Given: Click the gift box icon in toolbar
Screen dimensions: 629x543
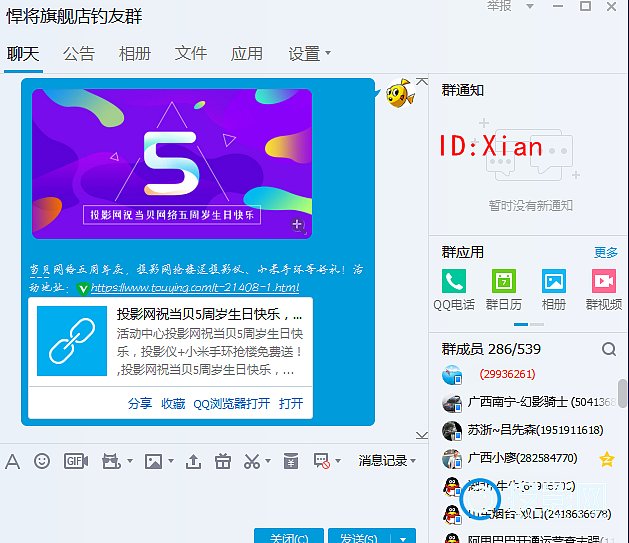Looking at the screenshot, I should [x=223, y=461].
